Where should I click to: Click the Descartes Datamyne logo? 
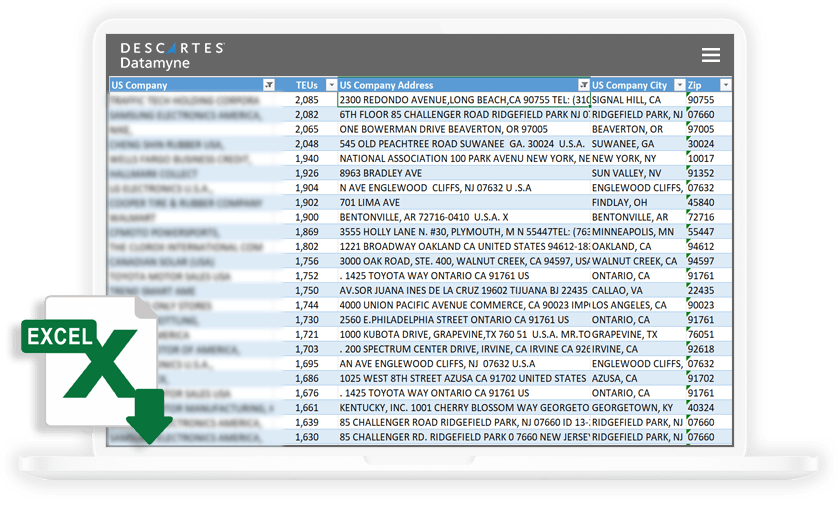click(172, 55)
